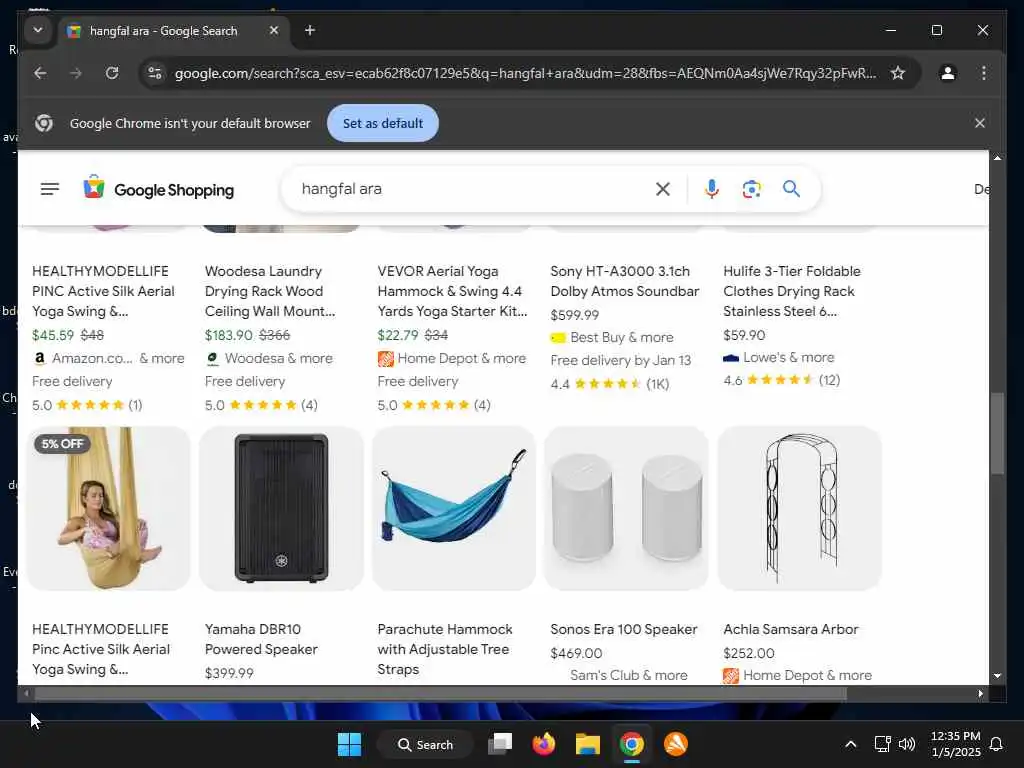The image size is (1024, 768).
Task: Click Woodesa & more seller link
Action: click(x=269, y=359)
